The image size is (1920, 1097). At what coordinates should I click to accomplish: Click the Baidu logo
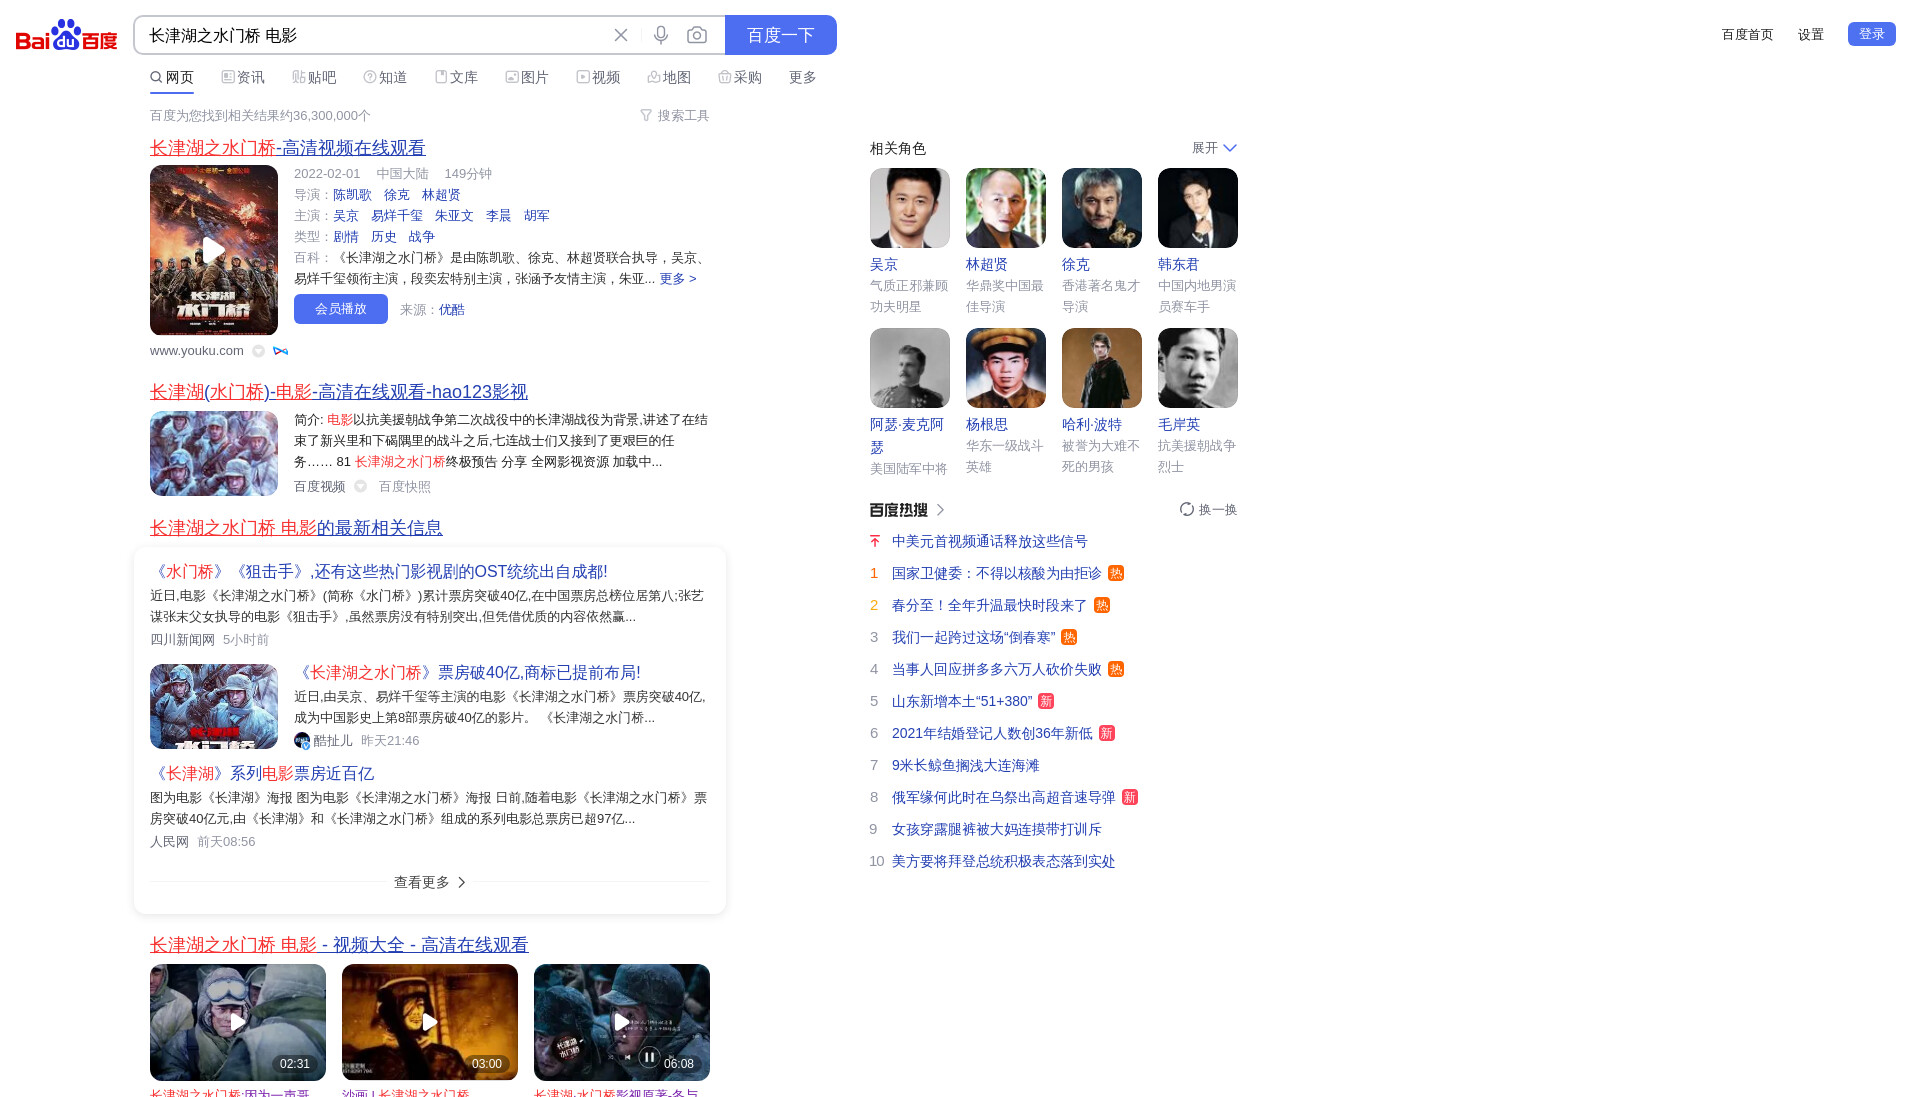tap(66, 35)
